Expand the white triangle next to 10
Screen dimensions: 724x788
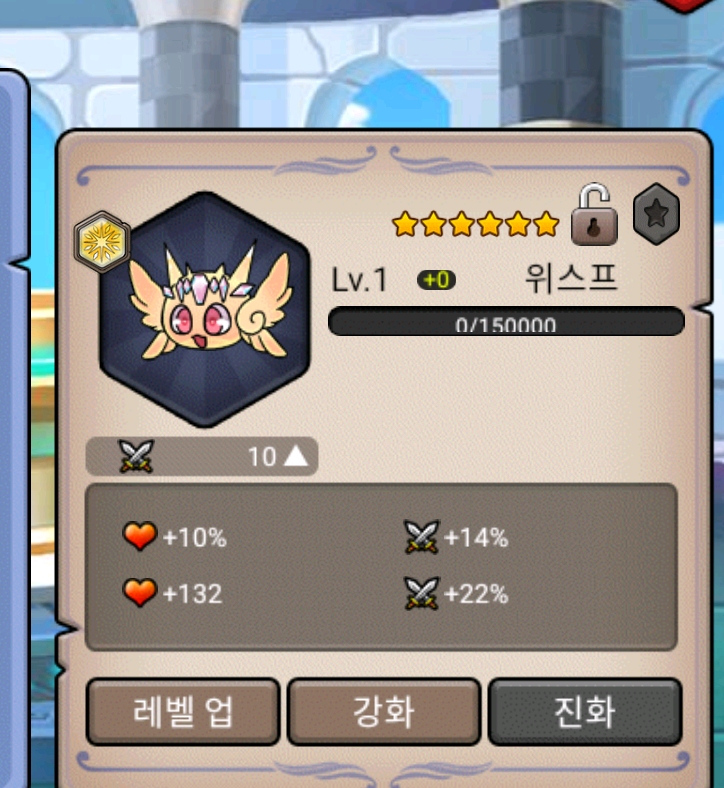point(296,456)
